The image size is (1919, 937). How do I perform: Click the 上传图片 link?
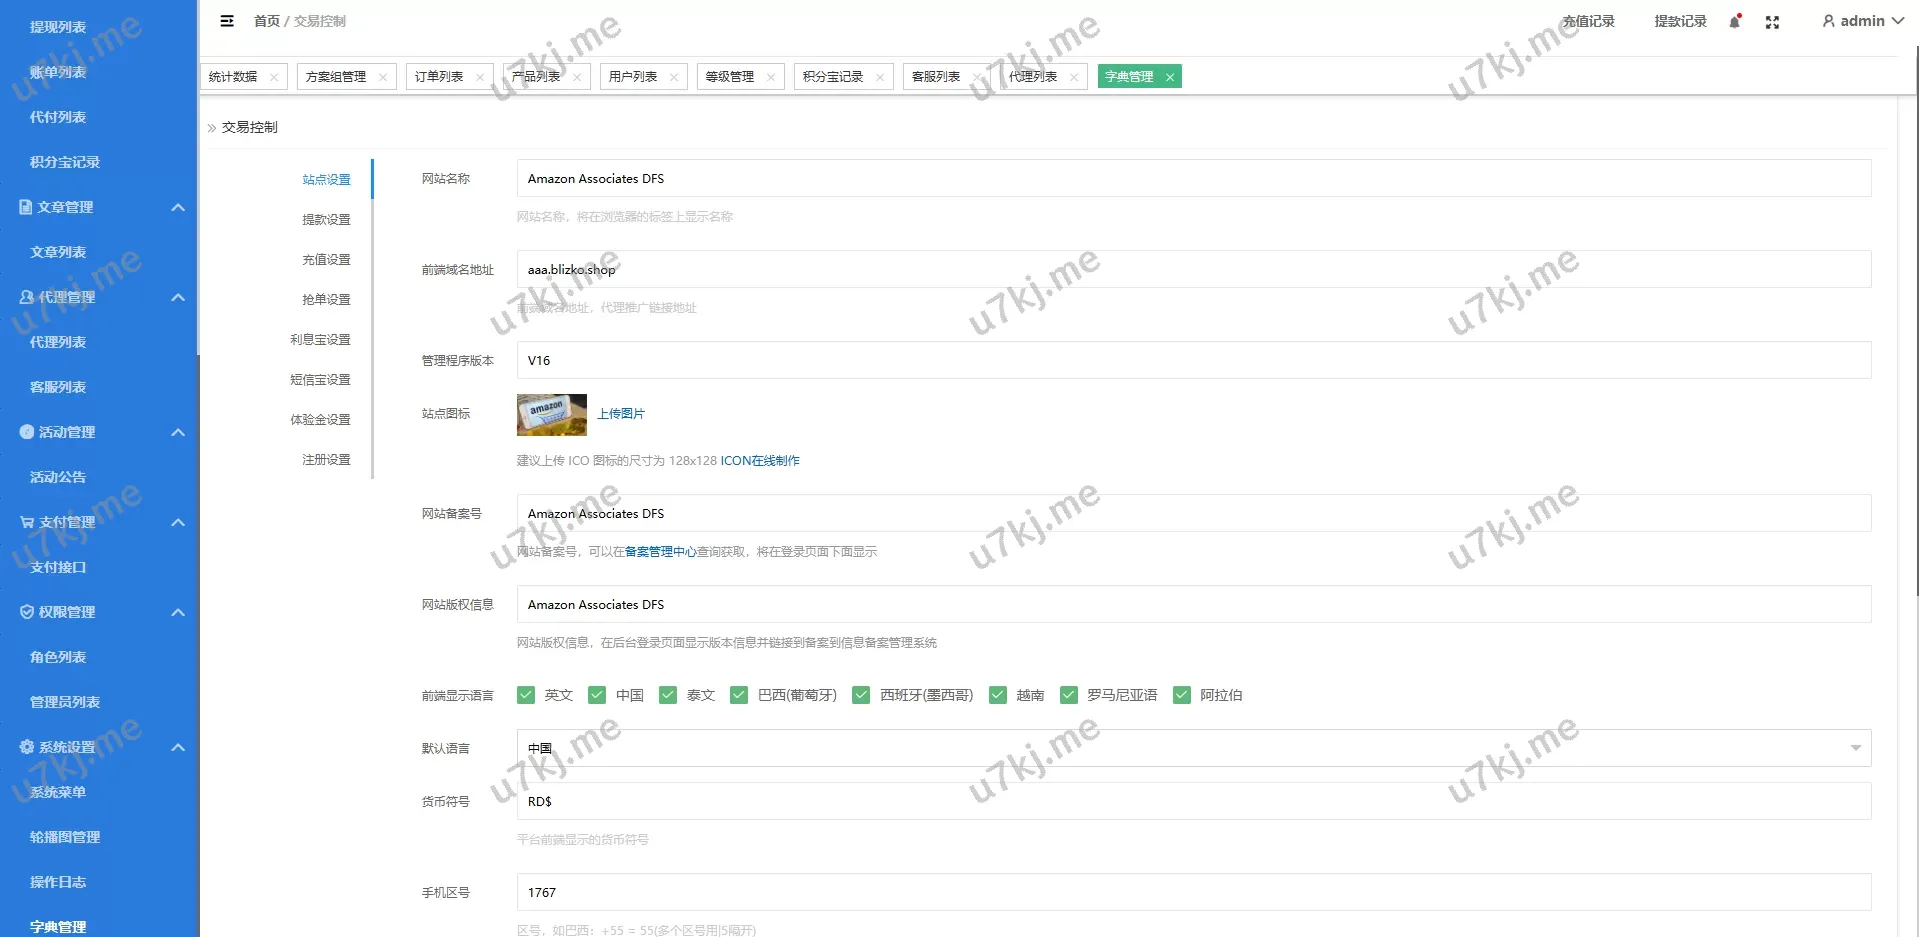click(x=621, y=414)
